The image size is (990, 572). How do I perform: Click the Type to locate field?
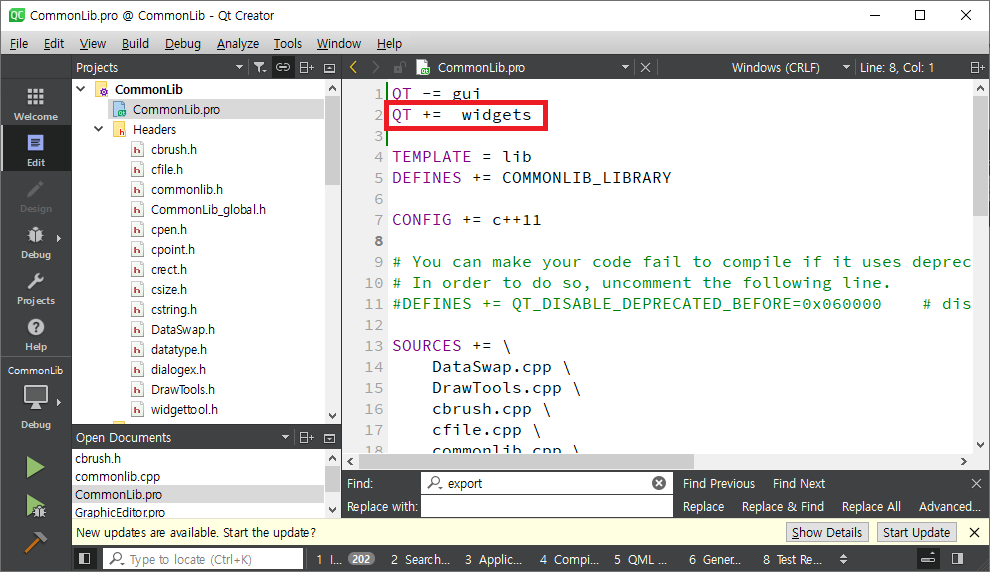pos(203,559)
